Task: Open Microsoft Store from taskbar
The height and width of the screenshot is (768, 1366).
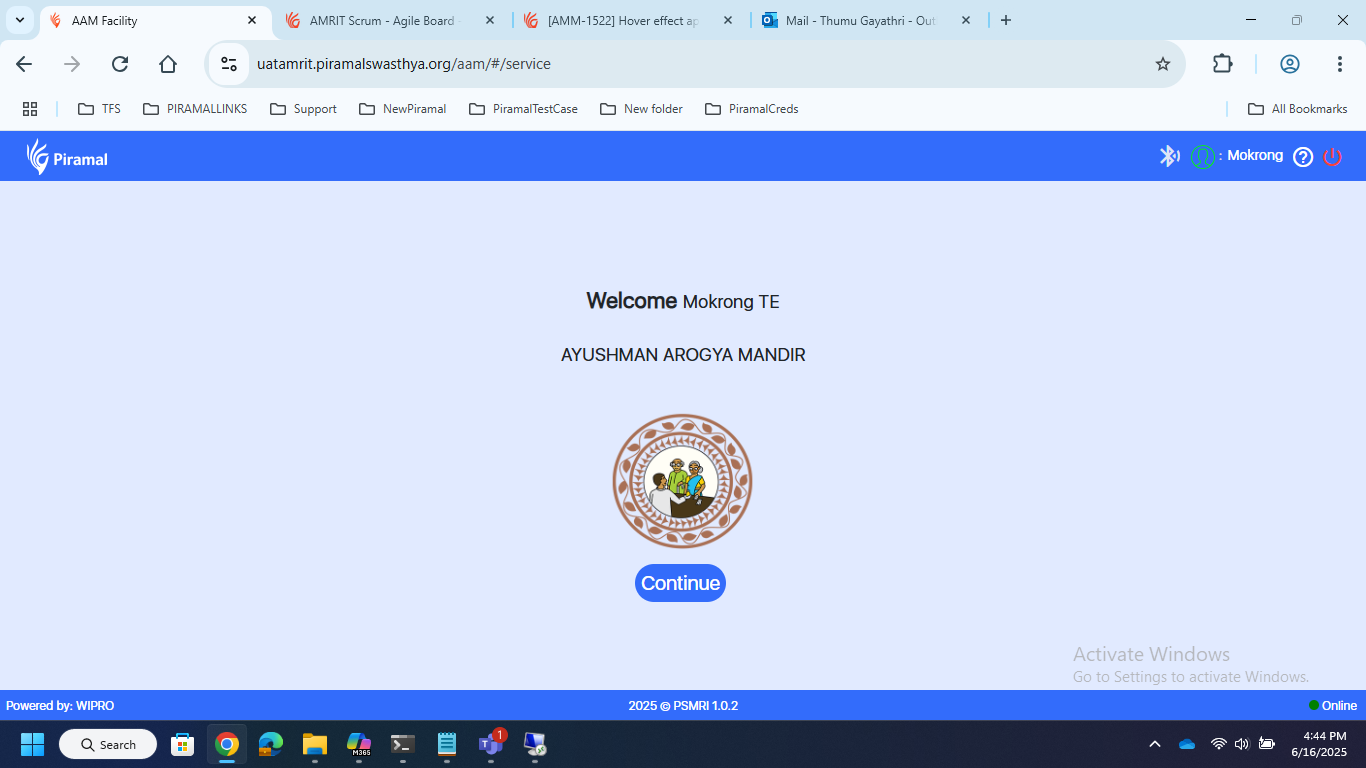Action: point(183,744)
